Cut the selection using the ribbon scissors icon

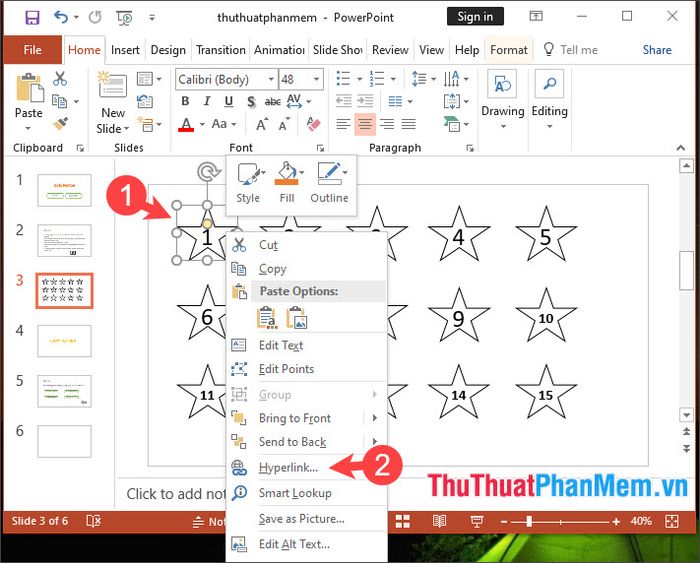pos(60,78)
